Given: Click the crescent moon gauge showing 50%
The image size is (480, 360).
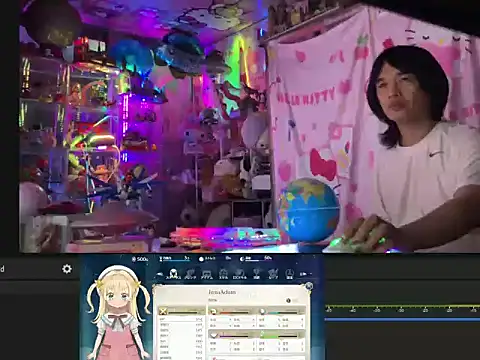Looking at the screenshot, I should coord(256,258).
